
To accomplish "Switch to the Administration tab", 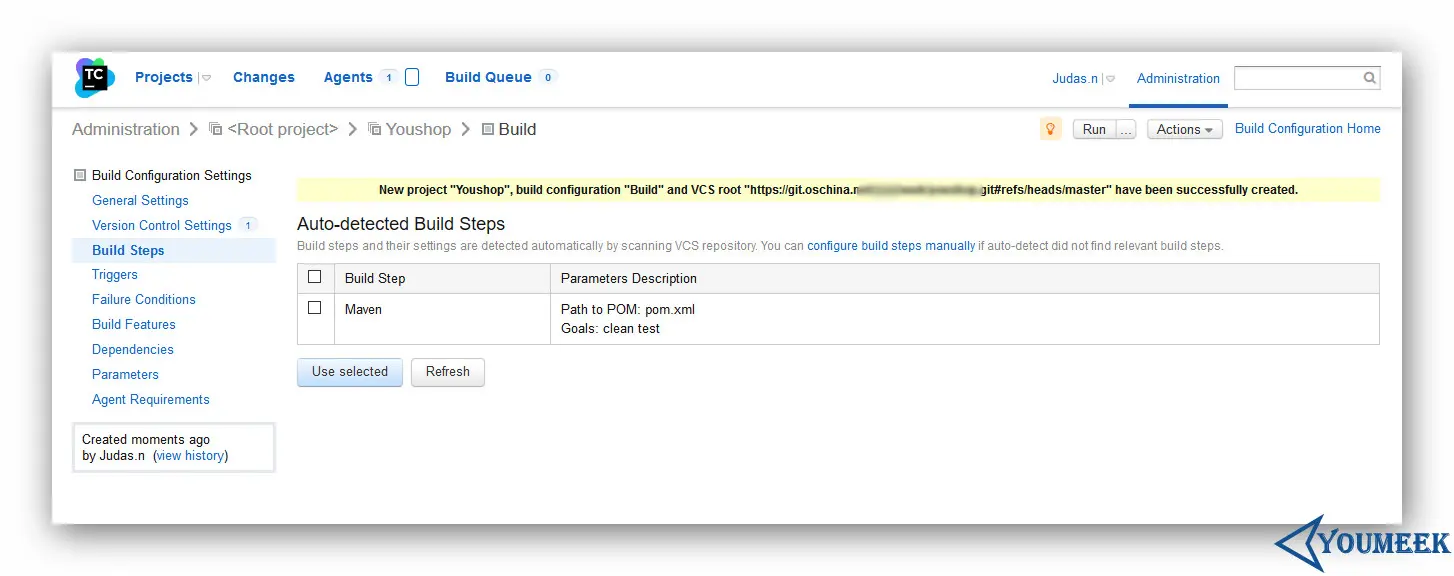I will (x=1178, y=78).
